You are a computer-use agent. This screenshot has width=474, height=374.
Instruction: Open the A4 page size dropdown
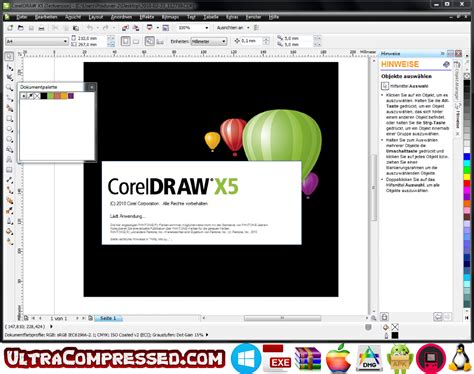coord(37,41)
